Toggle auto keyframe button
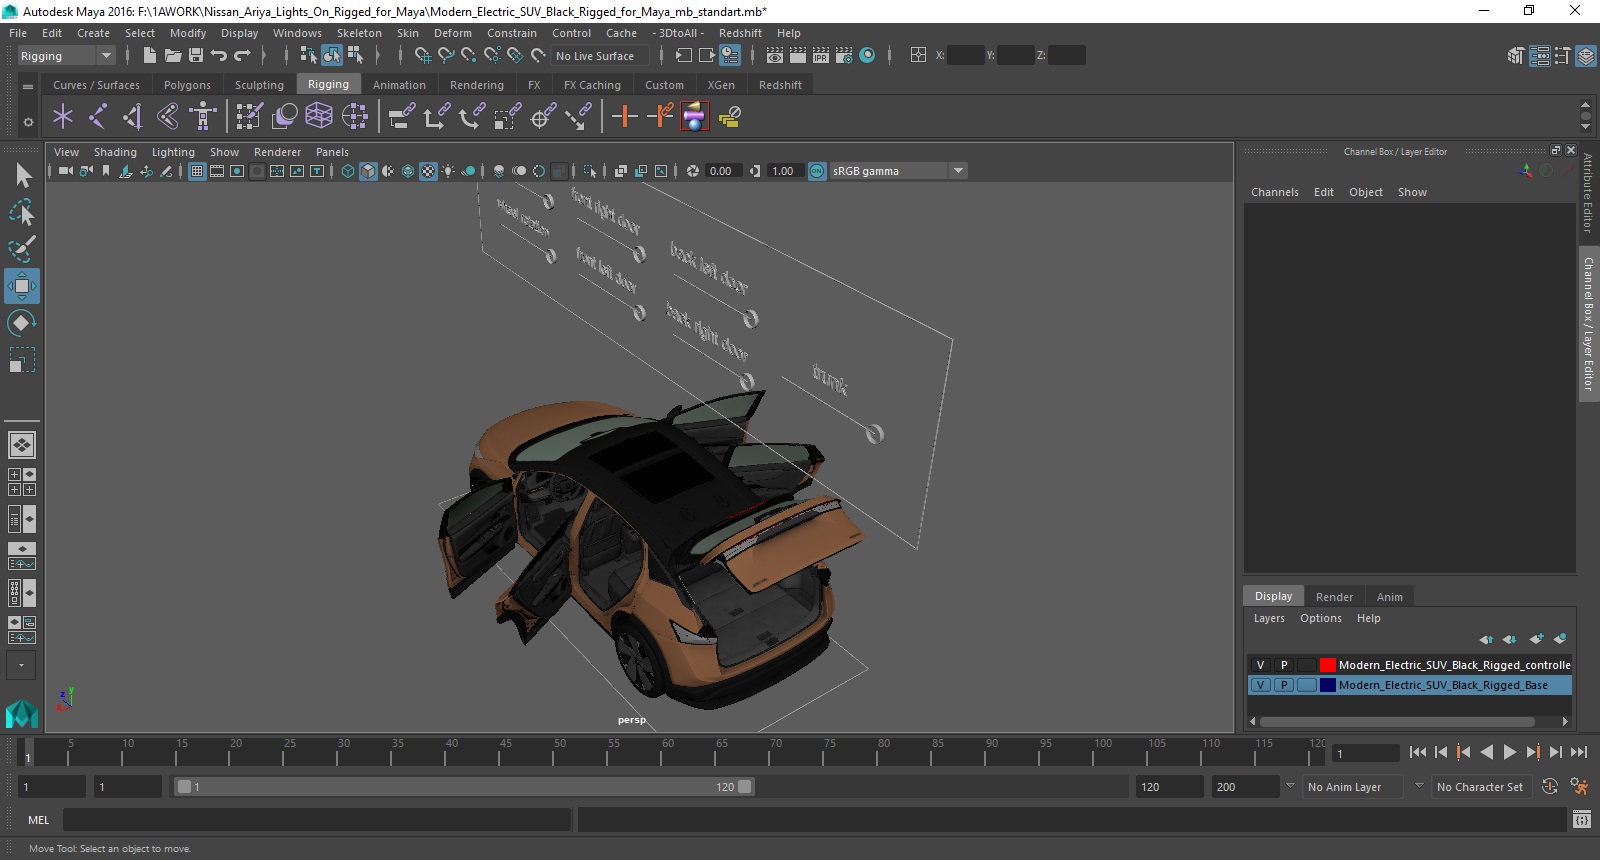1600x860 pixels. pos(1549,787)
